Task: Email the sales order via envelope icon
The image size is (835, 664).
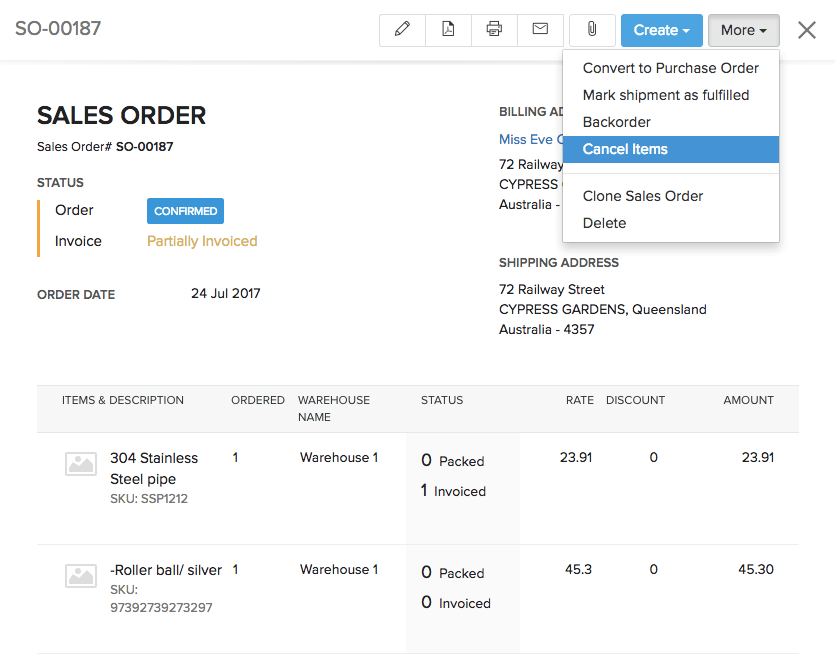Action: [540, 30]
